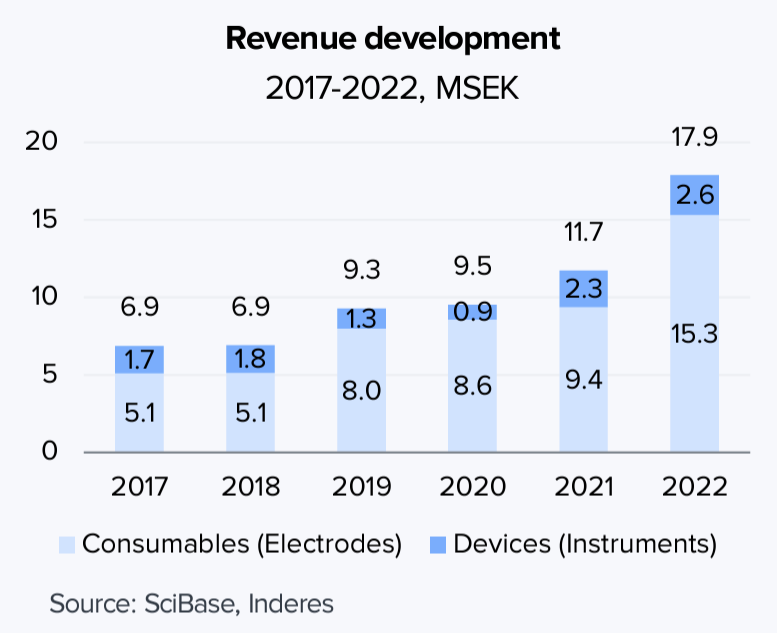This screenshot has height=633, width=777.
Task: Select the Devices (Instruments) legend label
Action: [x=585, y=545]
